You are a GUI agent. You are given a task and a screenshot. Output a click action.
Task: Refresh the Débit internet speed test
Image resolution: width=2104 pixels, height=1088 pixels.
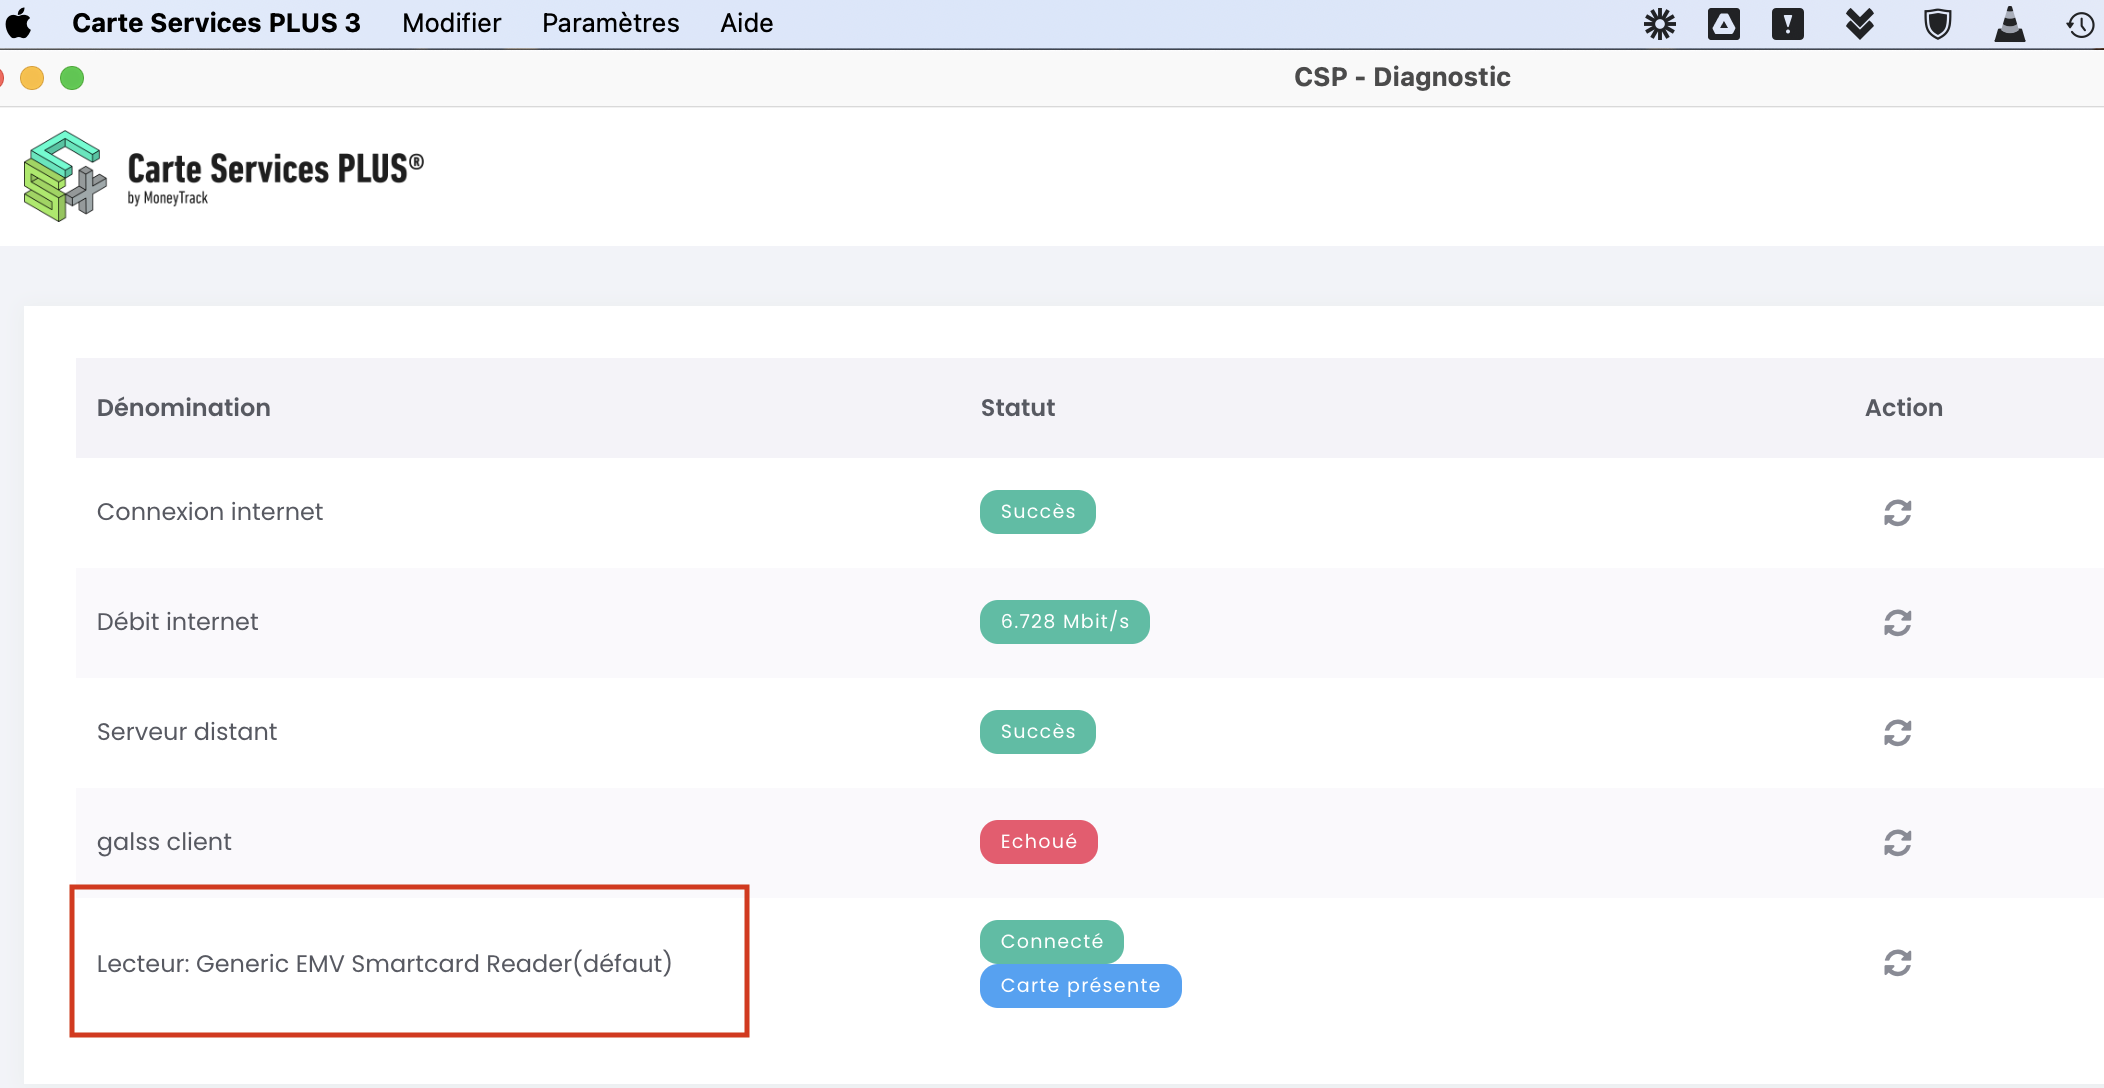pos(1897,623)
